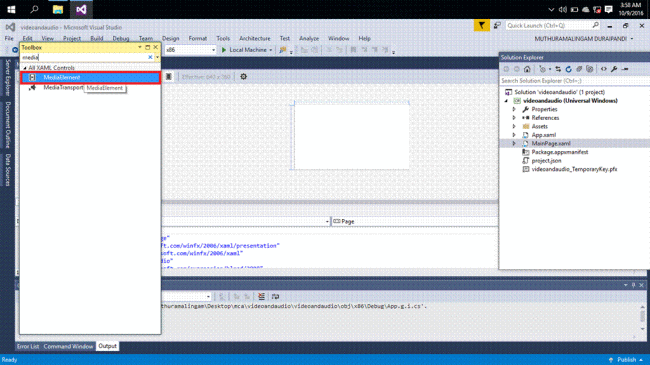Select MediaElement in the Toolbox list
The width and height of the screenshot is (650, 365).
click(90, 78)
